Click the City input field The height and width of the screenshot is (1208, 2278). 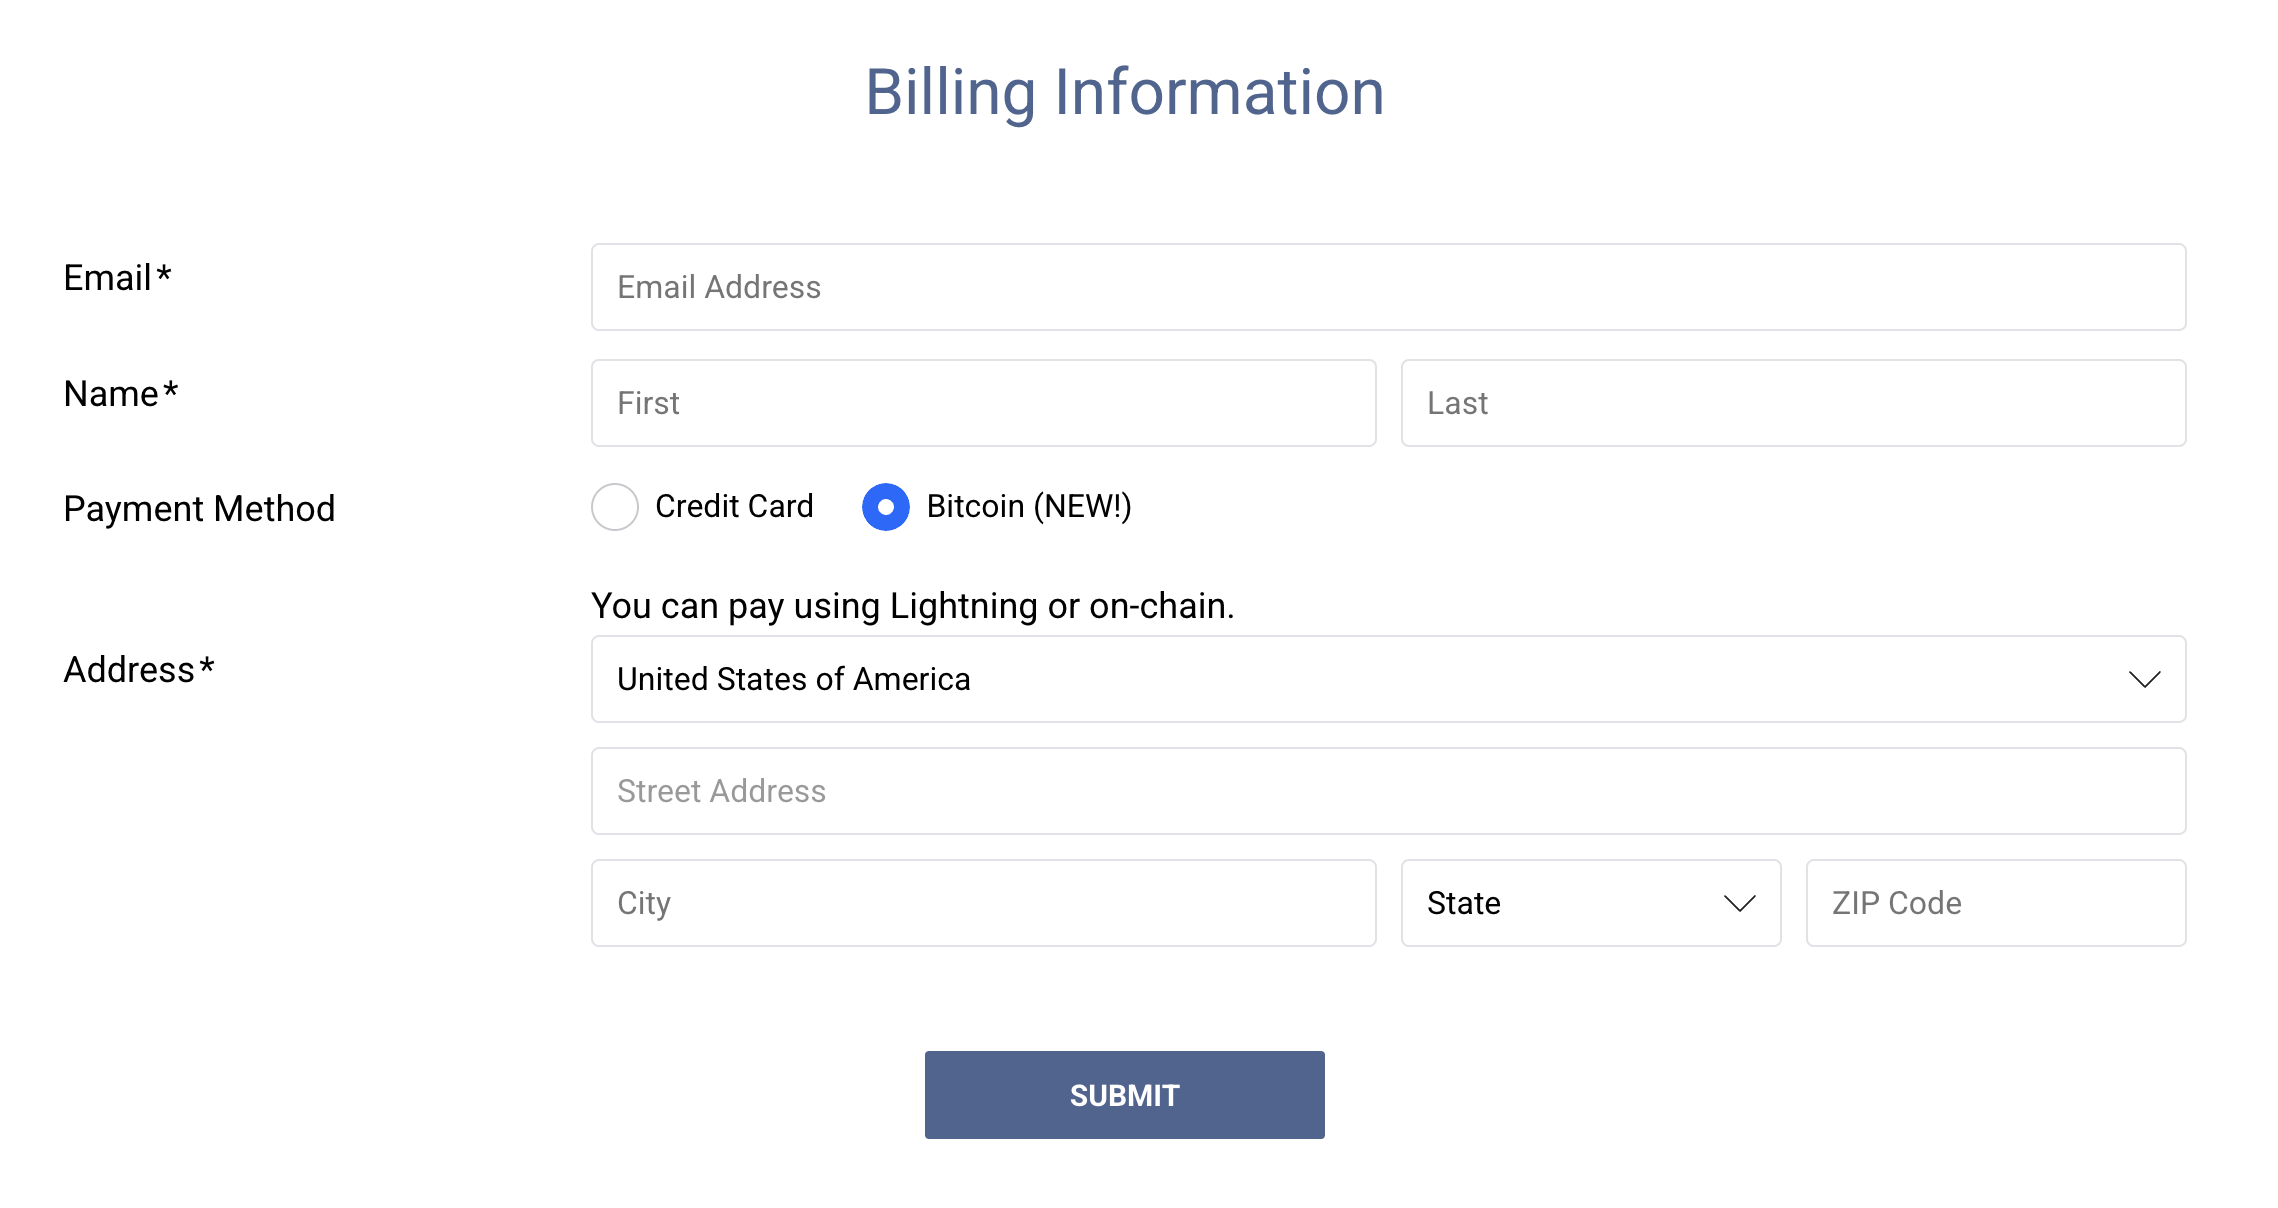(x=983, y=903)
